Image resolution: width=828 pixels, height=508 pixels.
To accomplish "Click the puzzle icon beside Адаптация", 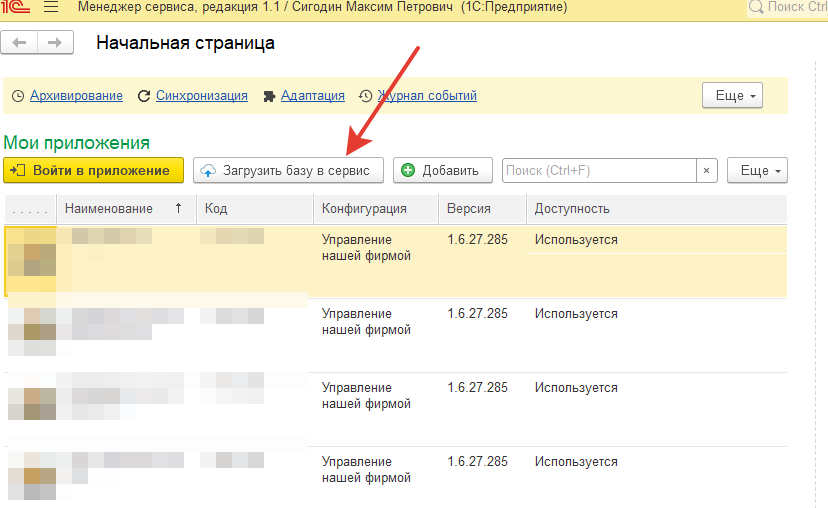I will tap(269, 96).
